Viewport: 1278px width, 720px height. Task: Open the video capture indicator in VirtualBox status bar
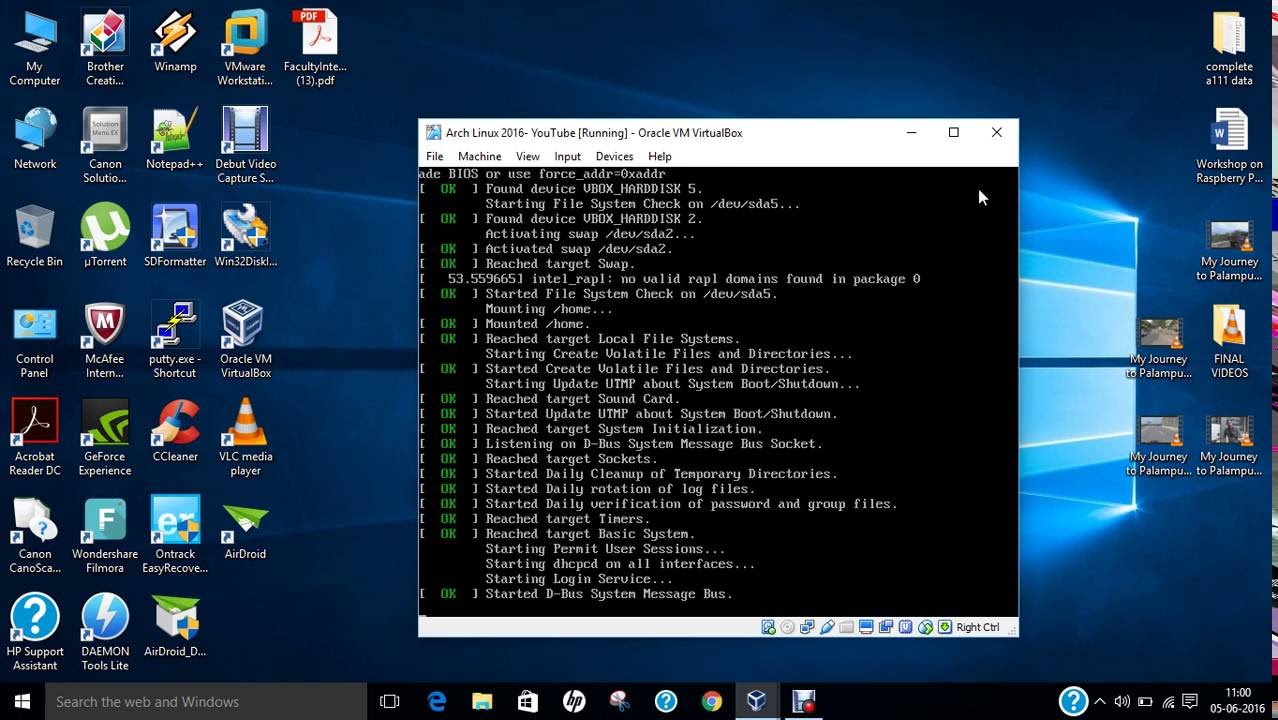pyautogui.click(x=886, y=627)
